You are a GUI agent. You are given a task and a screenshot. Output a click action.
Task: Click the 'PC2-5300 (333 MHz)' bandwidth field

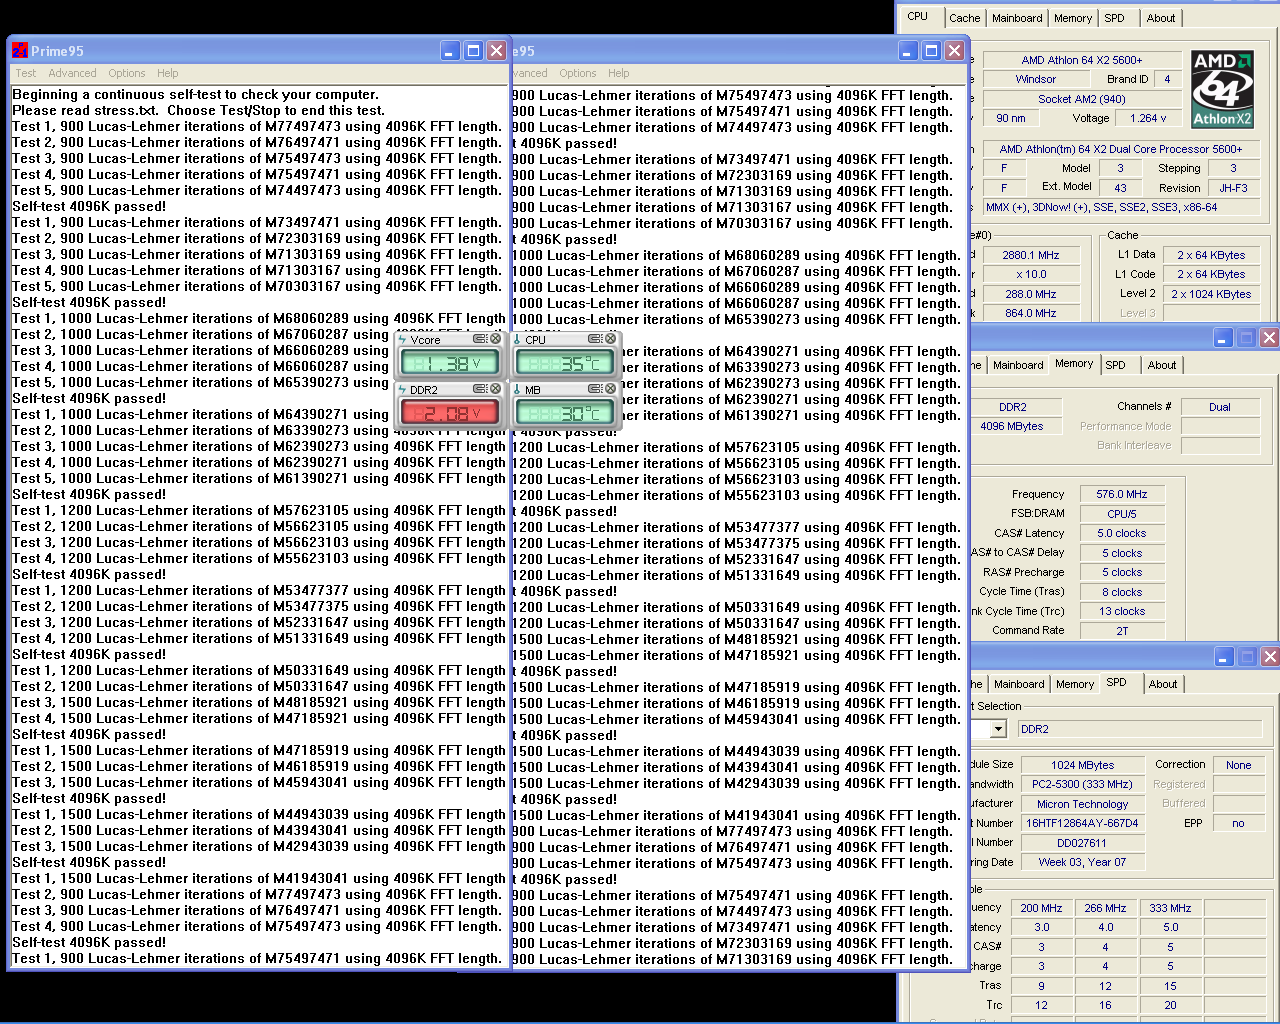[x=1082, y=784]
